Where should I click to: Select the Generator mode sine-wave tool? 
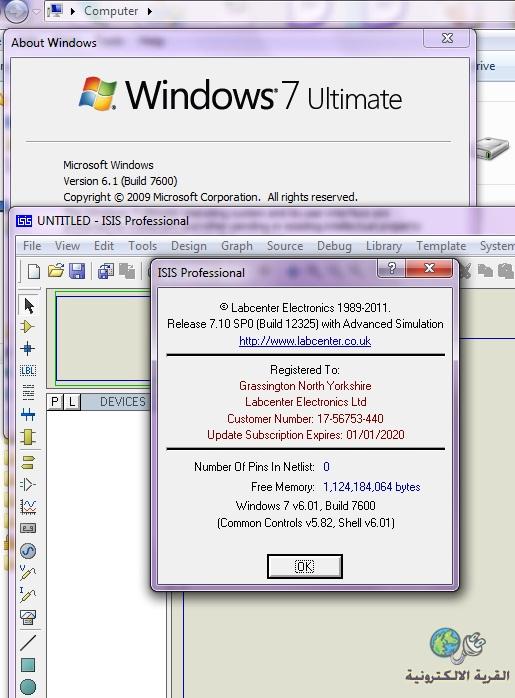coord(28,551)
